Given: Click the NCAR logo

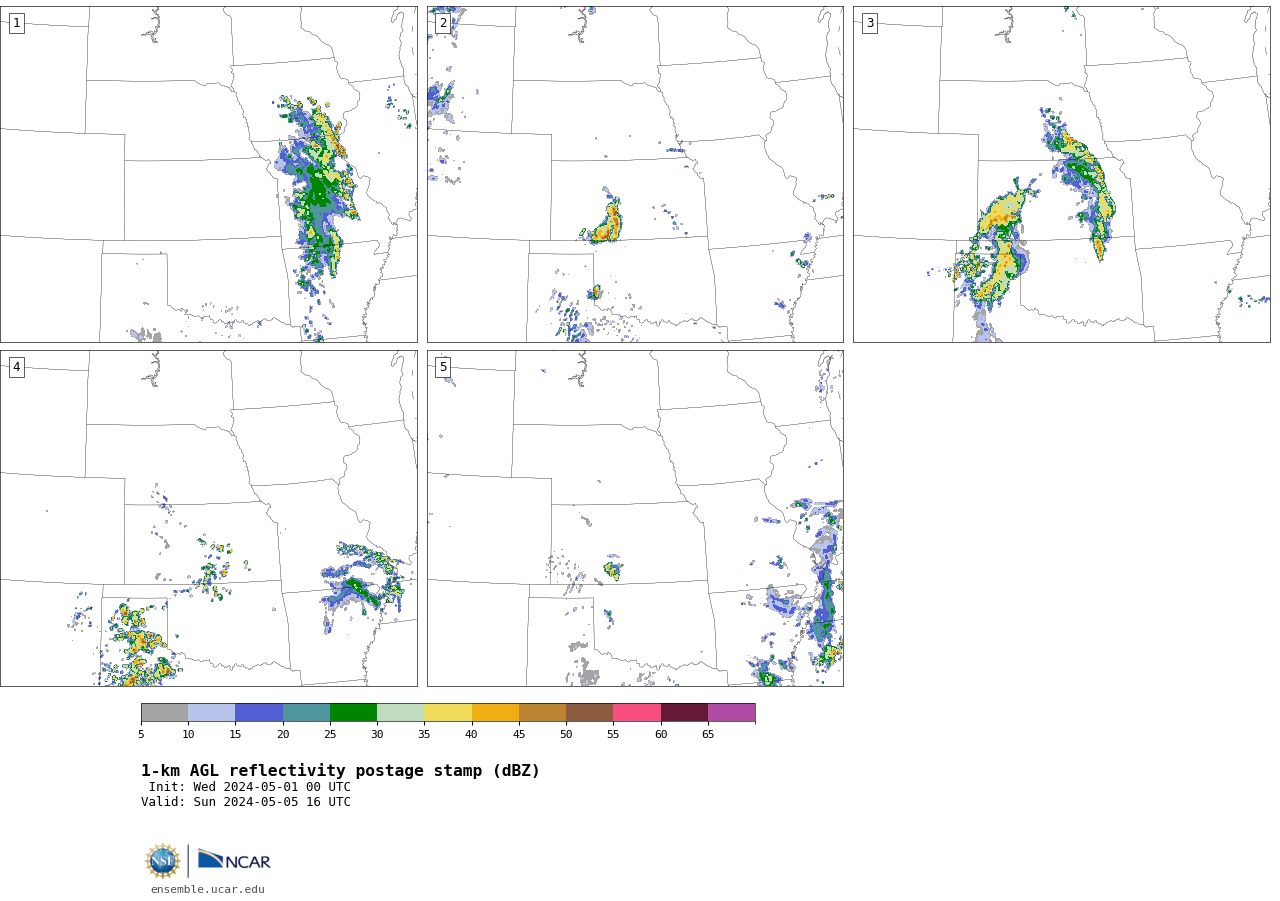Looking at the screenshot, I should 234,860.
